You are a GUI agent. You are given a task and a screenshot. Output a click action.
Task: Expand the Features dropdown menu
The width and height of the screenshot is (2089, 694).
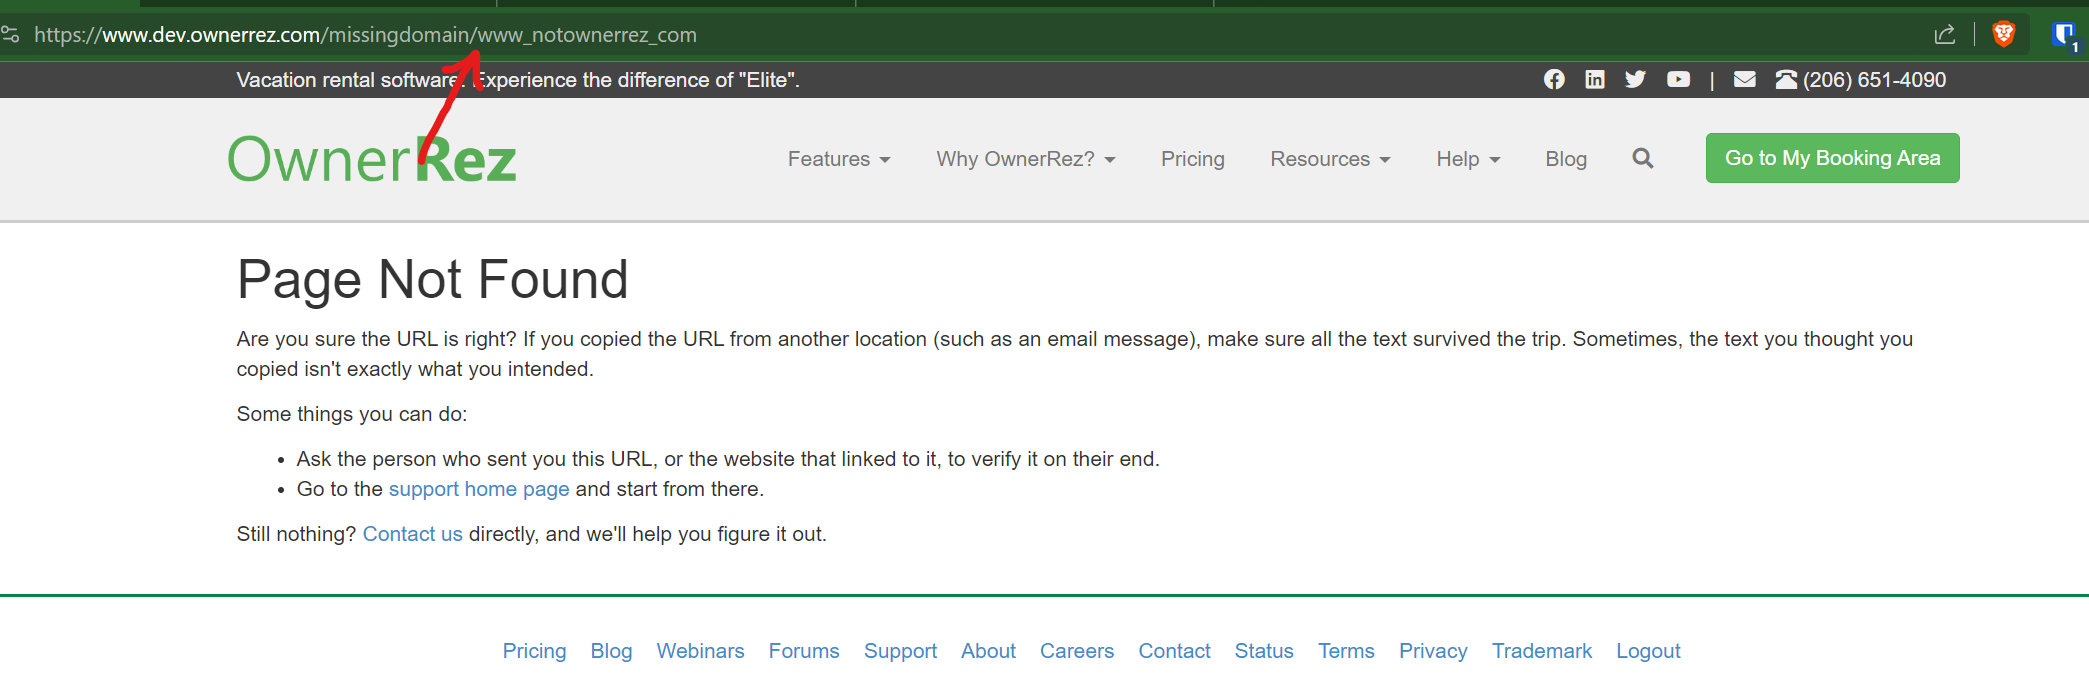838,159
